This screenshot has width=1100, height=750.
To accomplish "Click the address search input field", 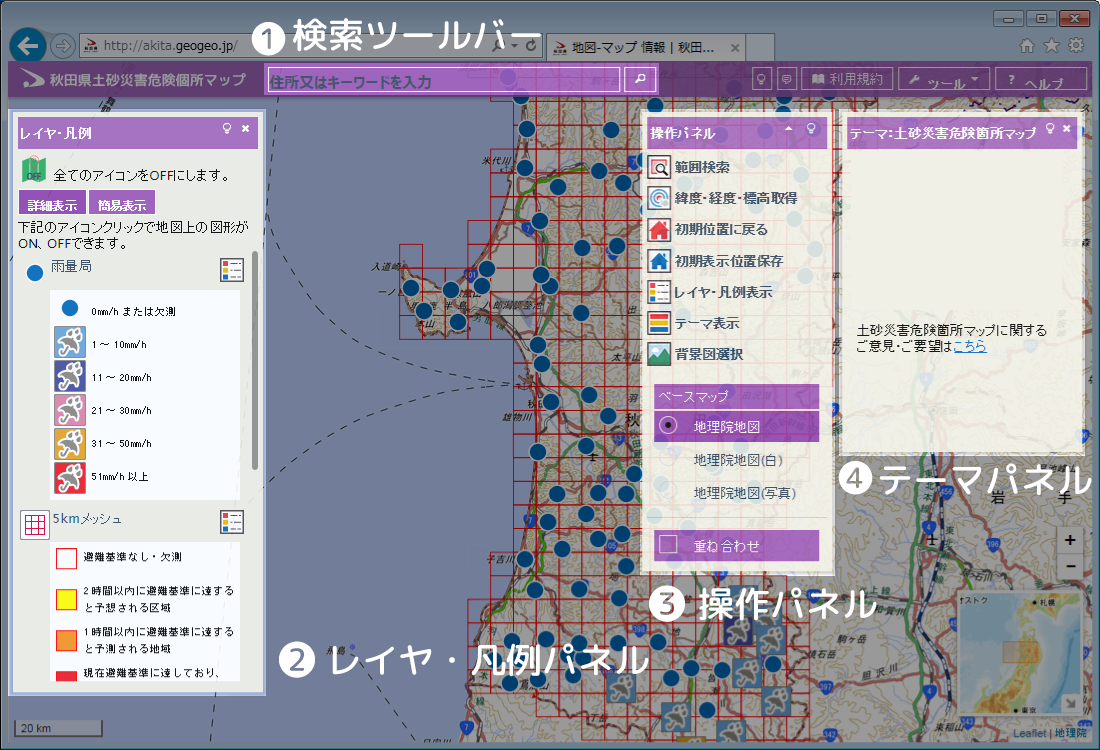I will [x=443, y=80].
